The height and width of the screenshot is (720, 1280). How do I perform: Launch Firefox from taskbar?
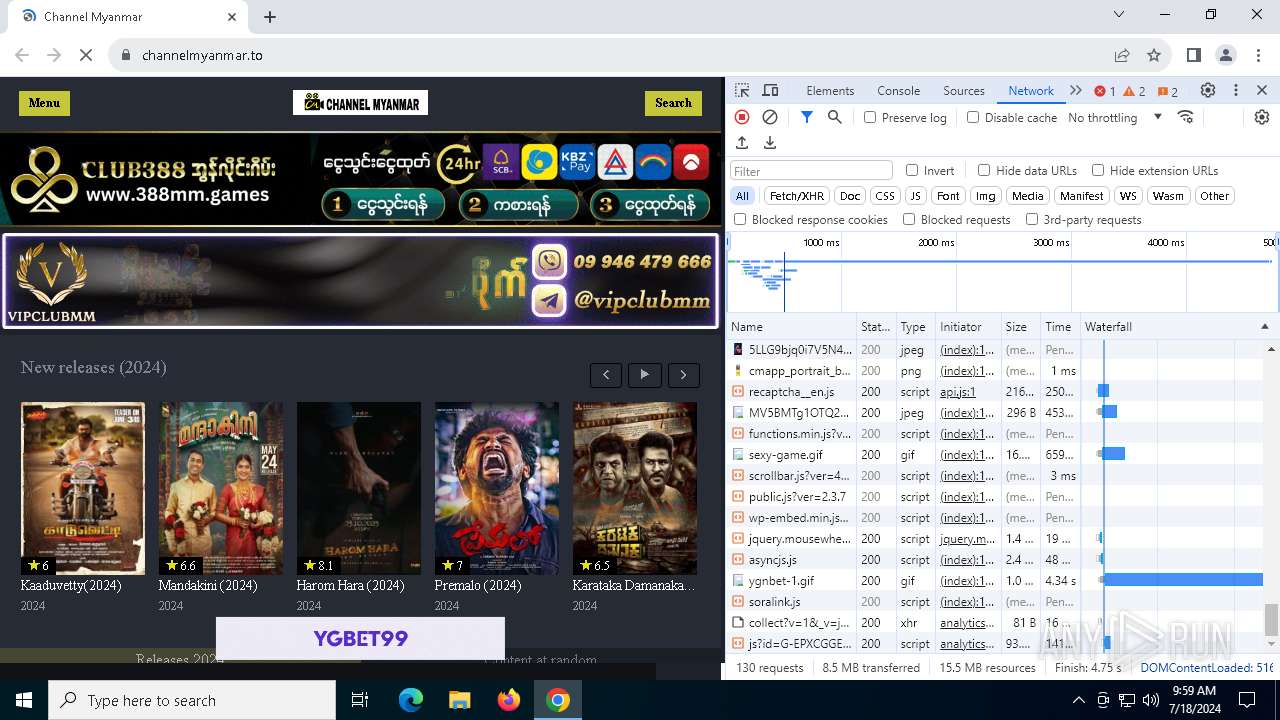point(509,700)
